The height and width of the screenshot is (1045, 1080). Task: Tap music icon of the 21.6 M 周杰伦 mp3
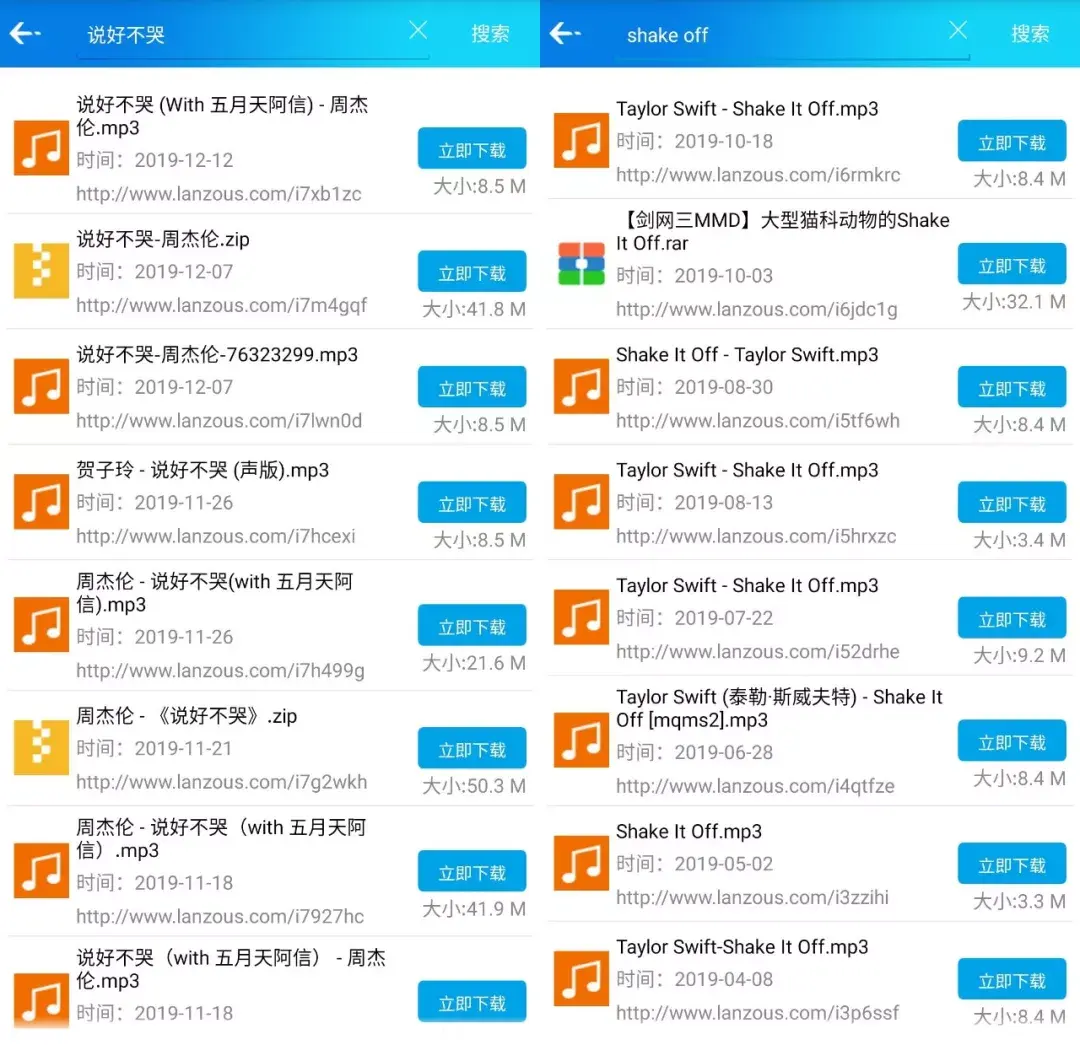click(x=41, y=624)
